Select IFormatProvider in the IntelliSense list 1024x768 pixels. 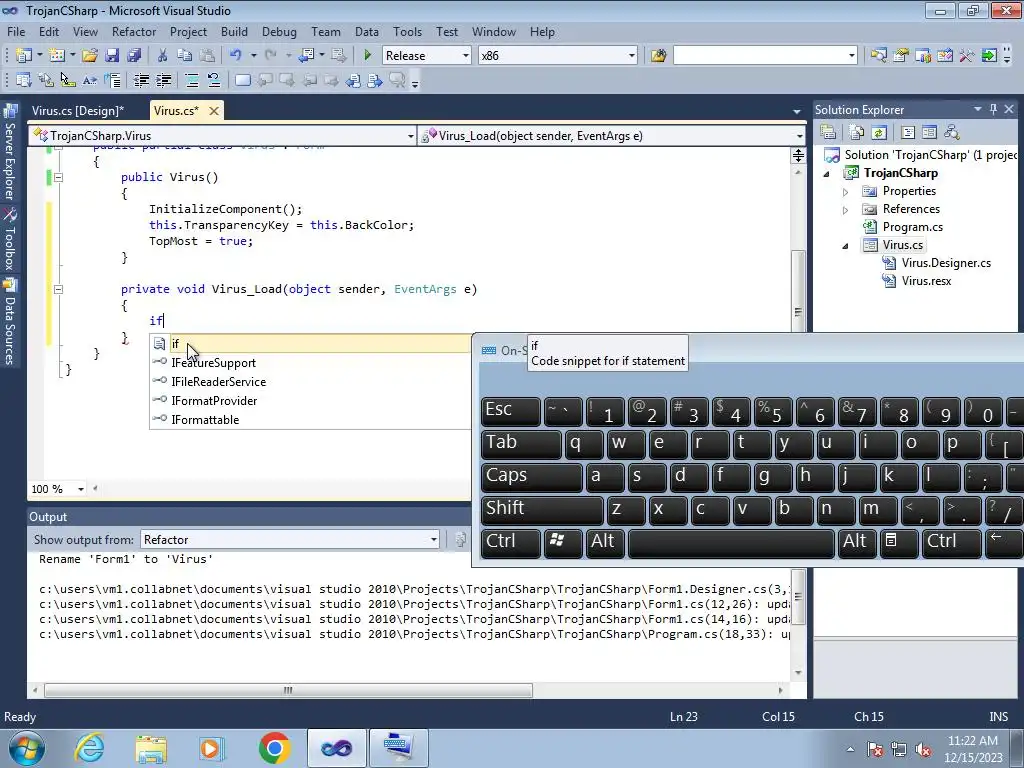coord(310,400)
